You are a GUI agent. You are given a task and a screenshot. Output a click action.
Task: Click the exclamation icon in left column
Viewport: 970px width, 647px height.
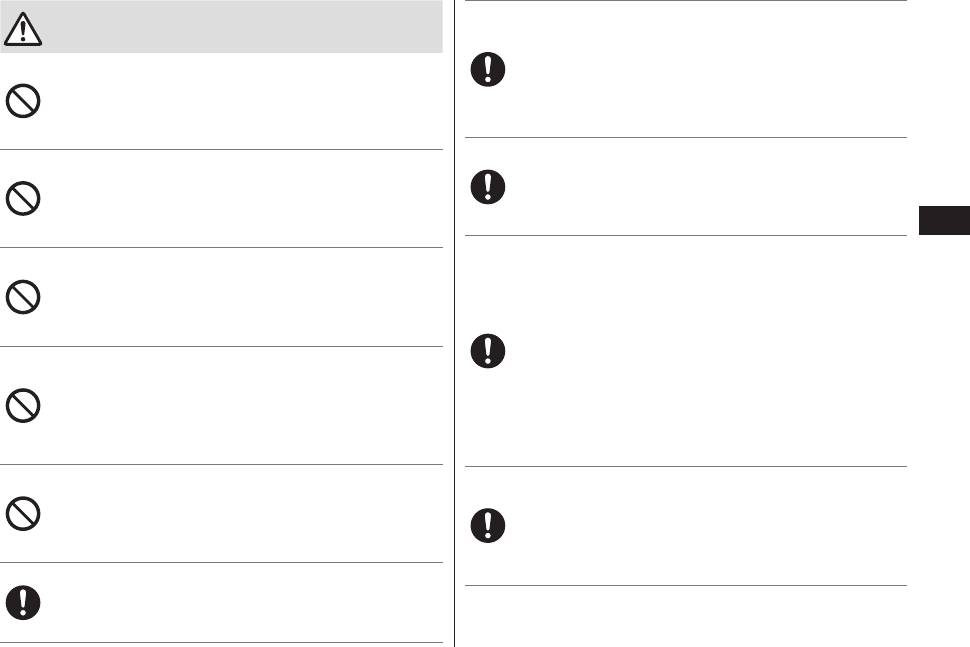click(x=24, y=601)
